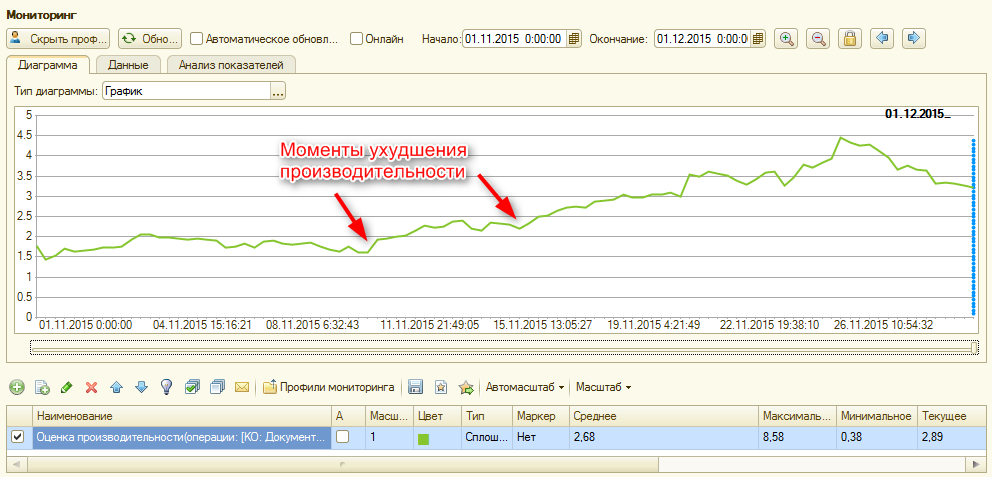The width and height of the screenshot is (992, 477).
Task: Open the Автомасштаб dropdown
Action: coord(526,387)
